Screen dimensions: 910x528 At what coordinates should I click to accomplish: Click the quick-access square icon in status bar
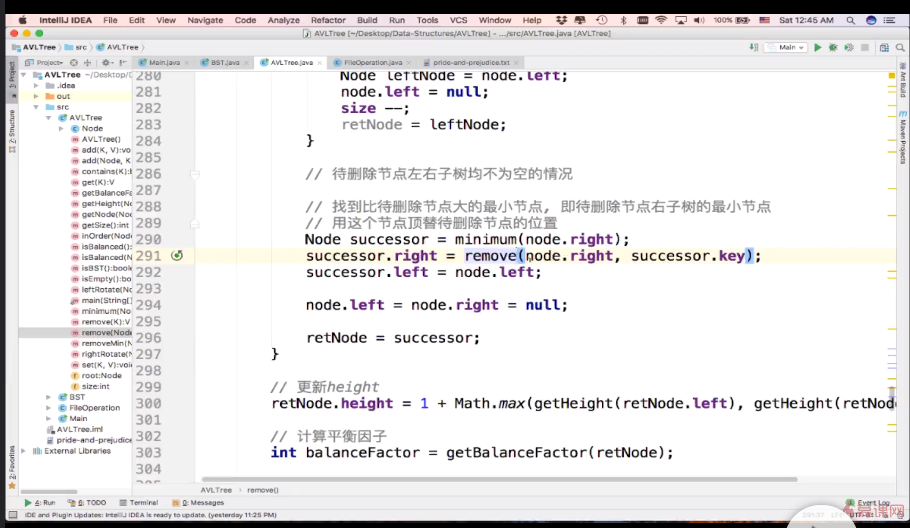[x=13, y=515]
